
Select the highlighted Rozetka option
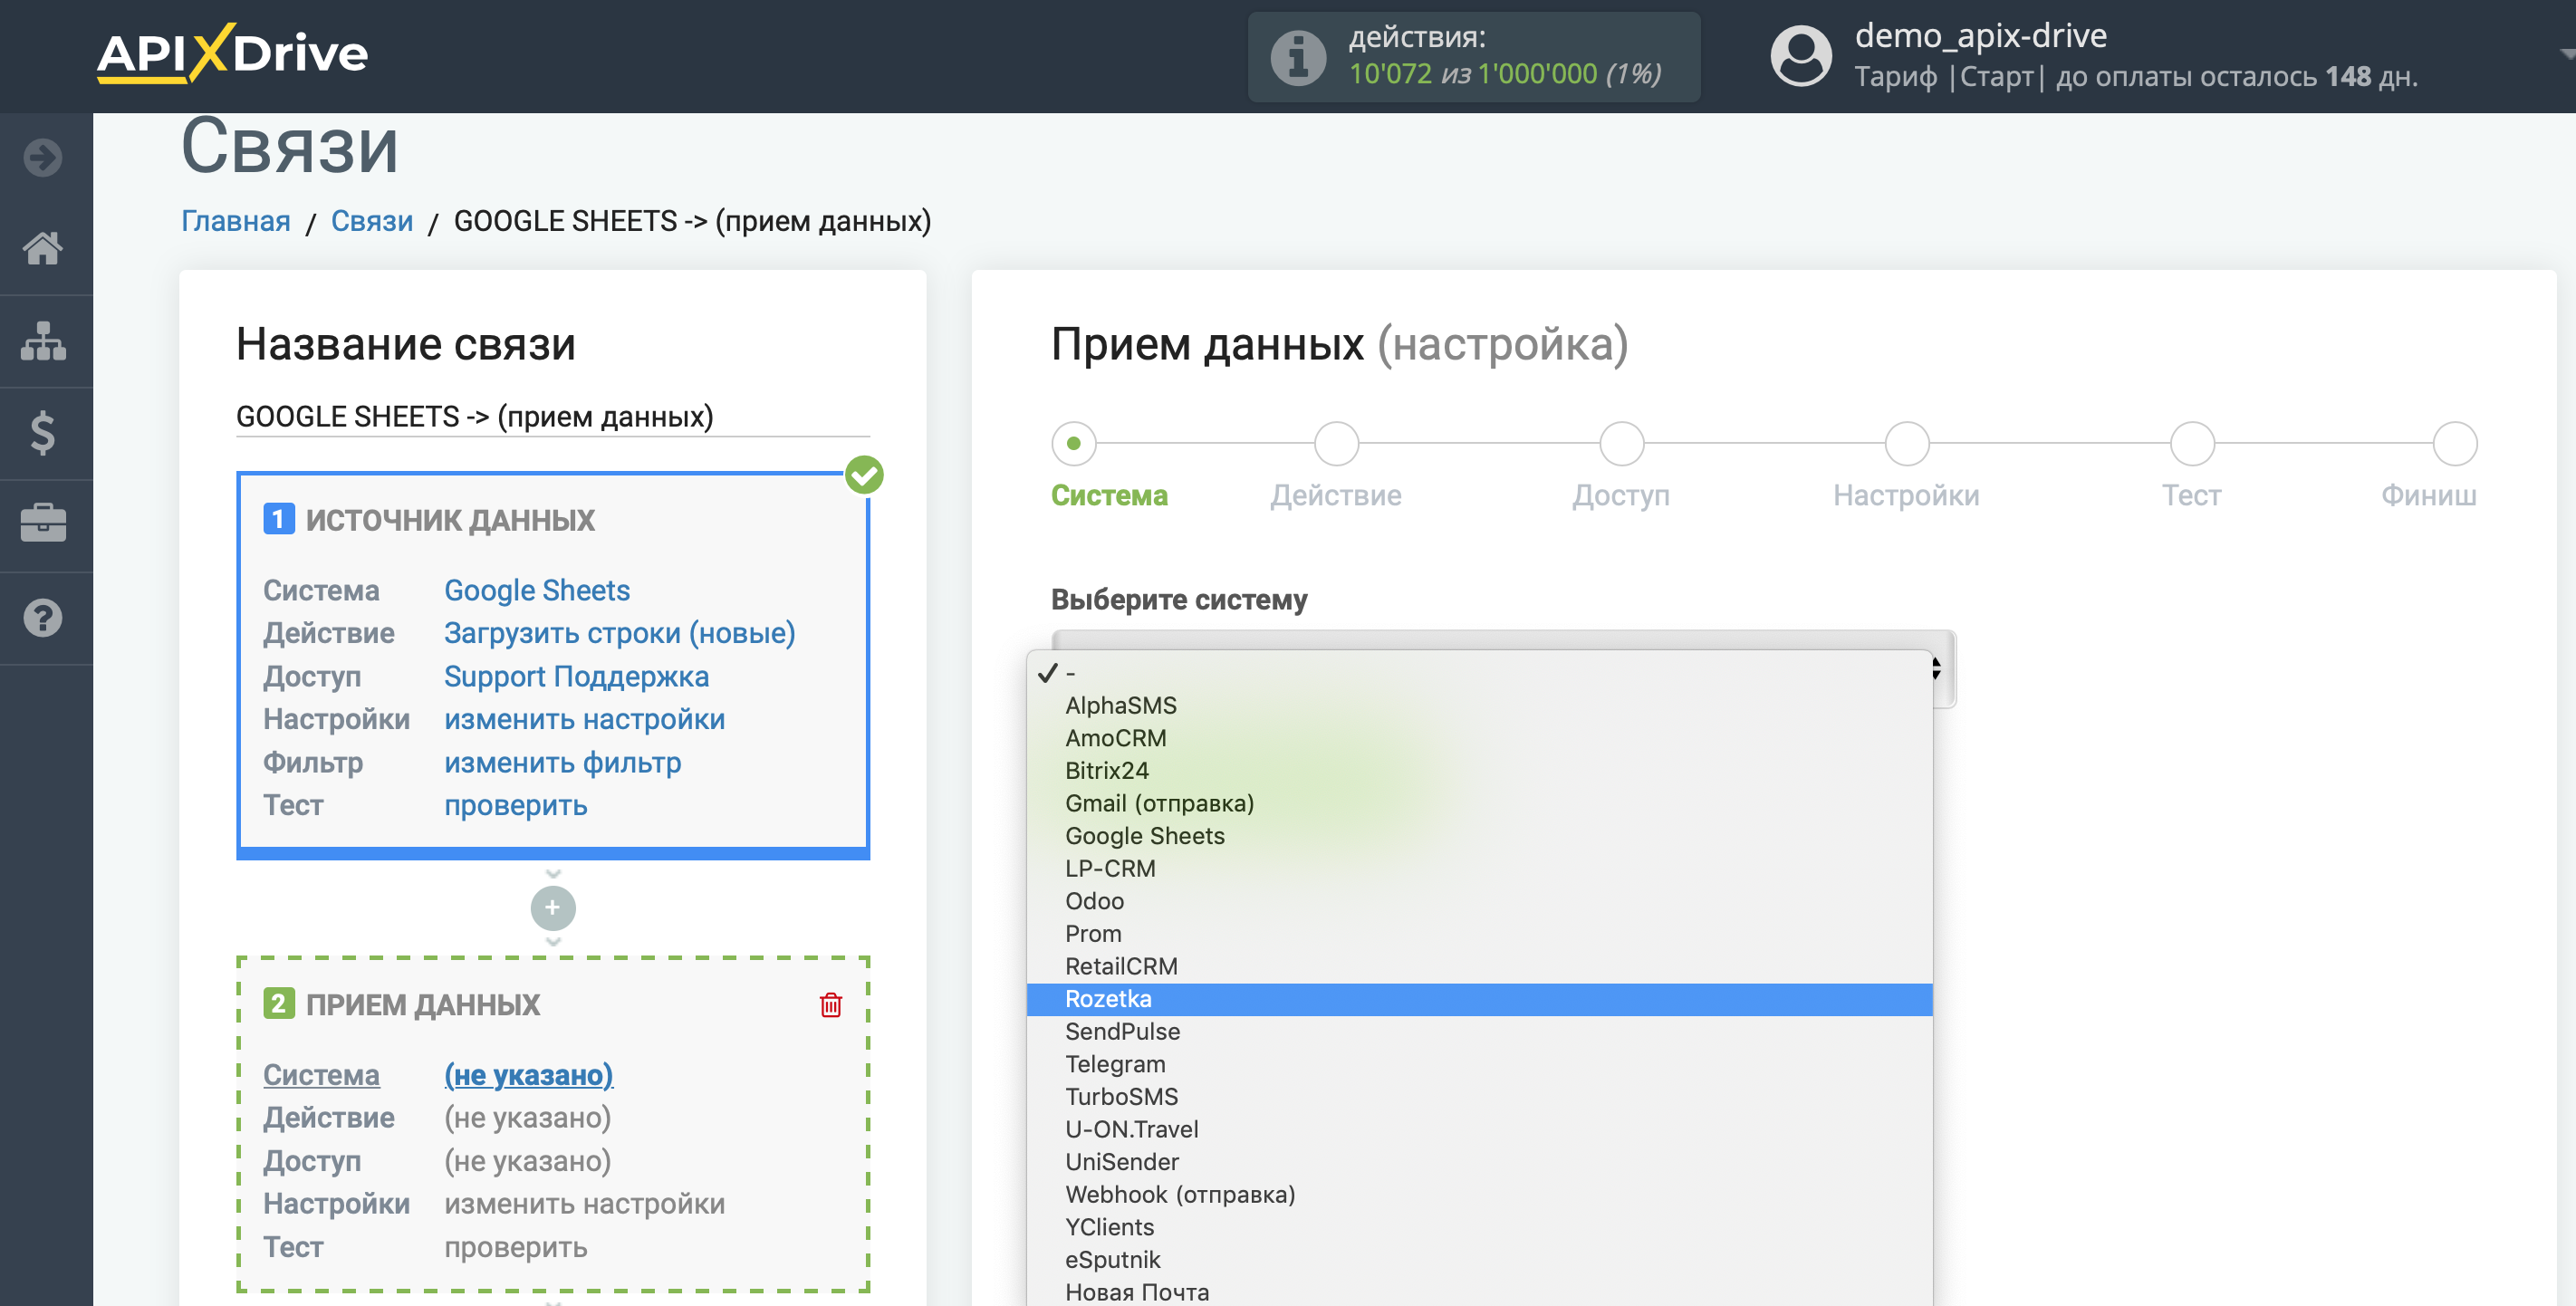click(1479, 999)
